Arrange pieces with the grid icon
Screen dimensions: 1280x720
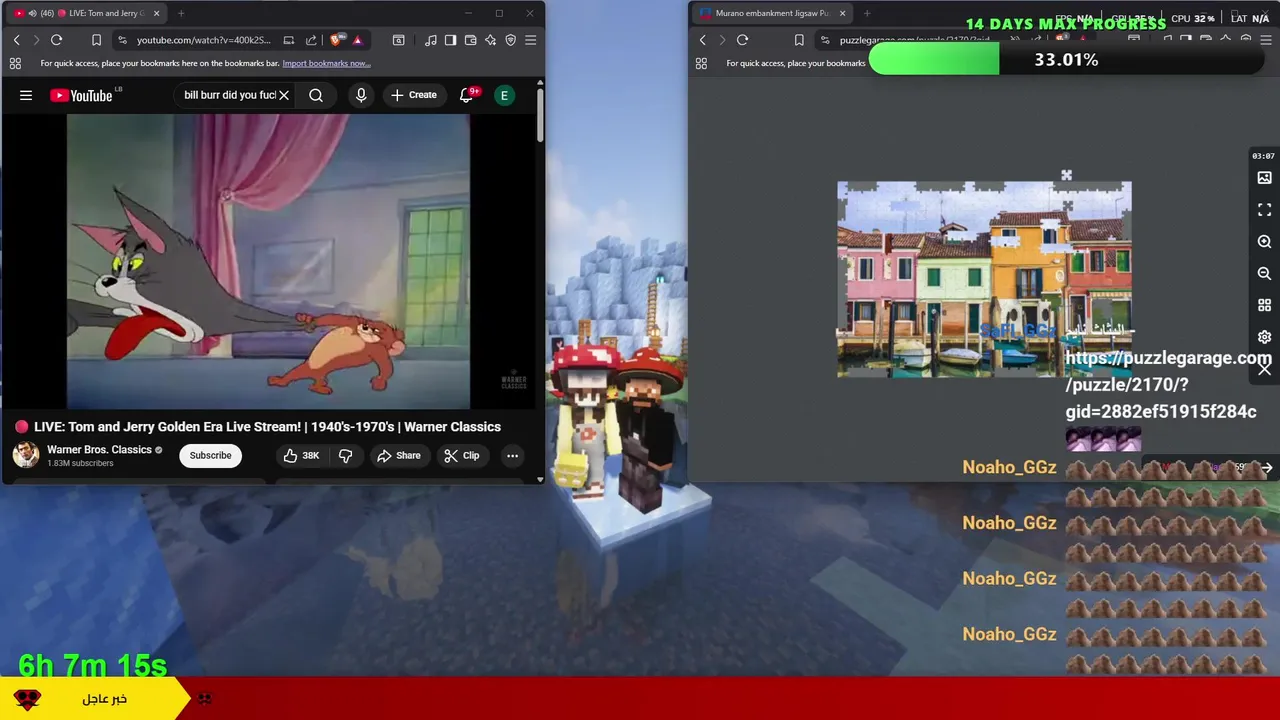pos(1264,305)
